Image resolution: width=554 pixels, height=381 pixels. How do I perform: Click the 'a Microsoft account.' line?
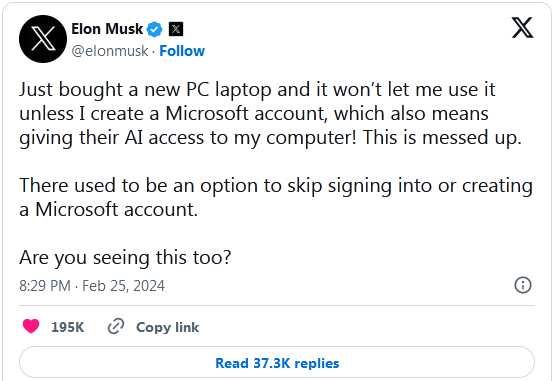tap(108, 209)
